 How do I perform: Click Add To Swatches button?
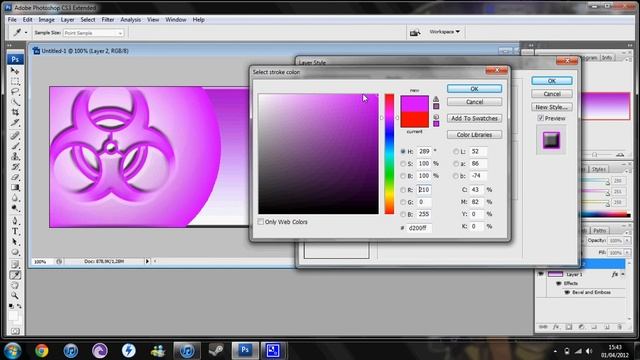click(x=474, y=118)
